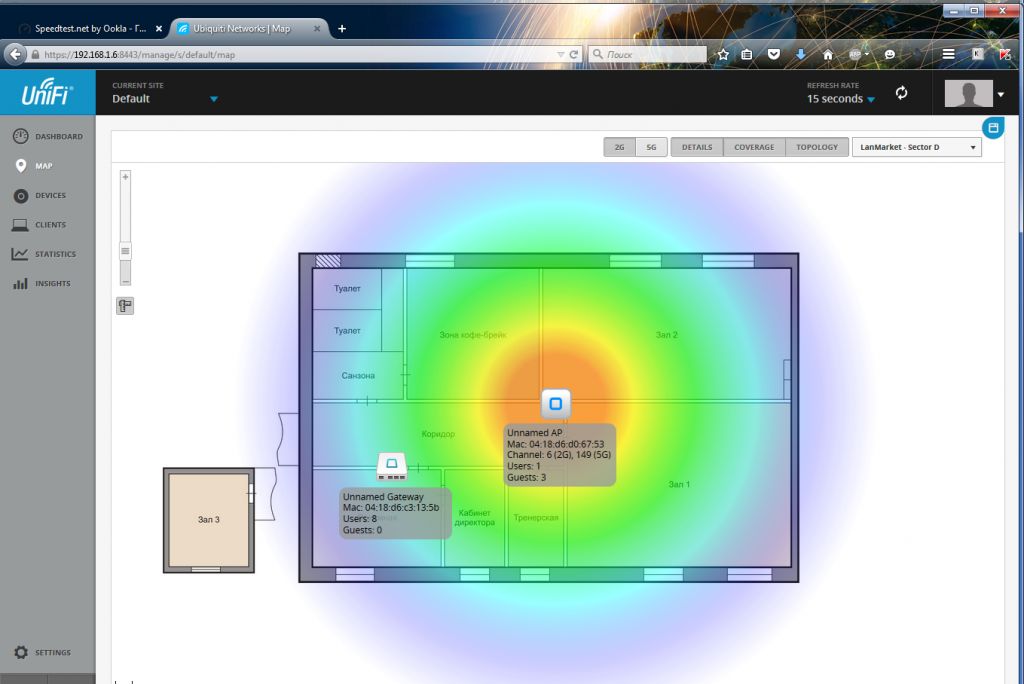The height and width of the screenshot is (684, 1024).
Task: Select the Unnamed Gateway icon on map
Action: click(391, 465)
